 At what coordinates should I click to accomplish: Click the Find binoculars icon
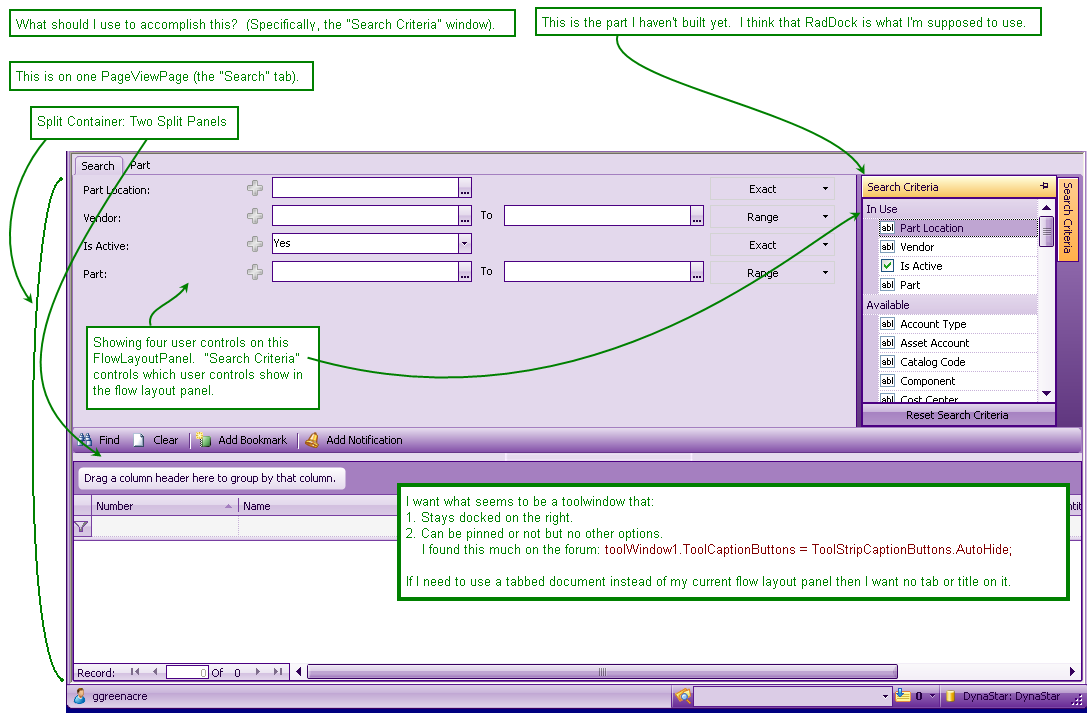click(x=85, y=439)
